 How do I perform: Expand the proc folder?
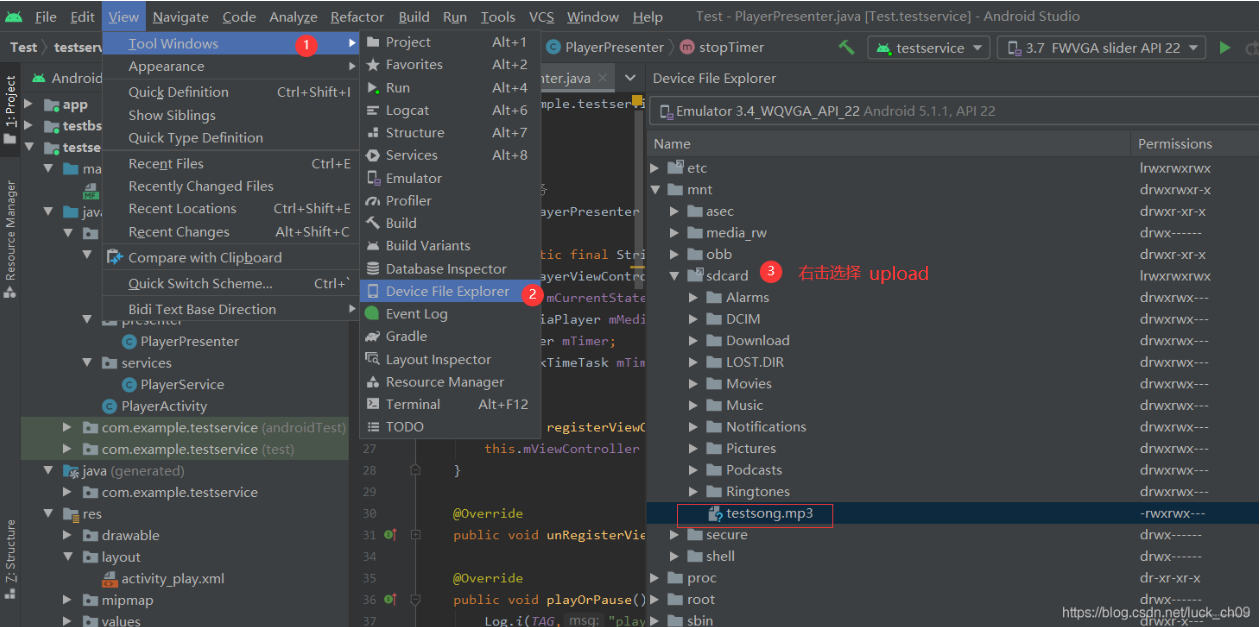coord(656,578)
